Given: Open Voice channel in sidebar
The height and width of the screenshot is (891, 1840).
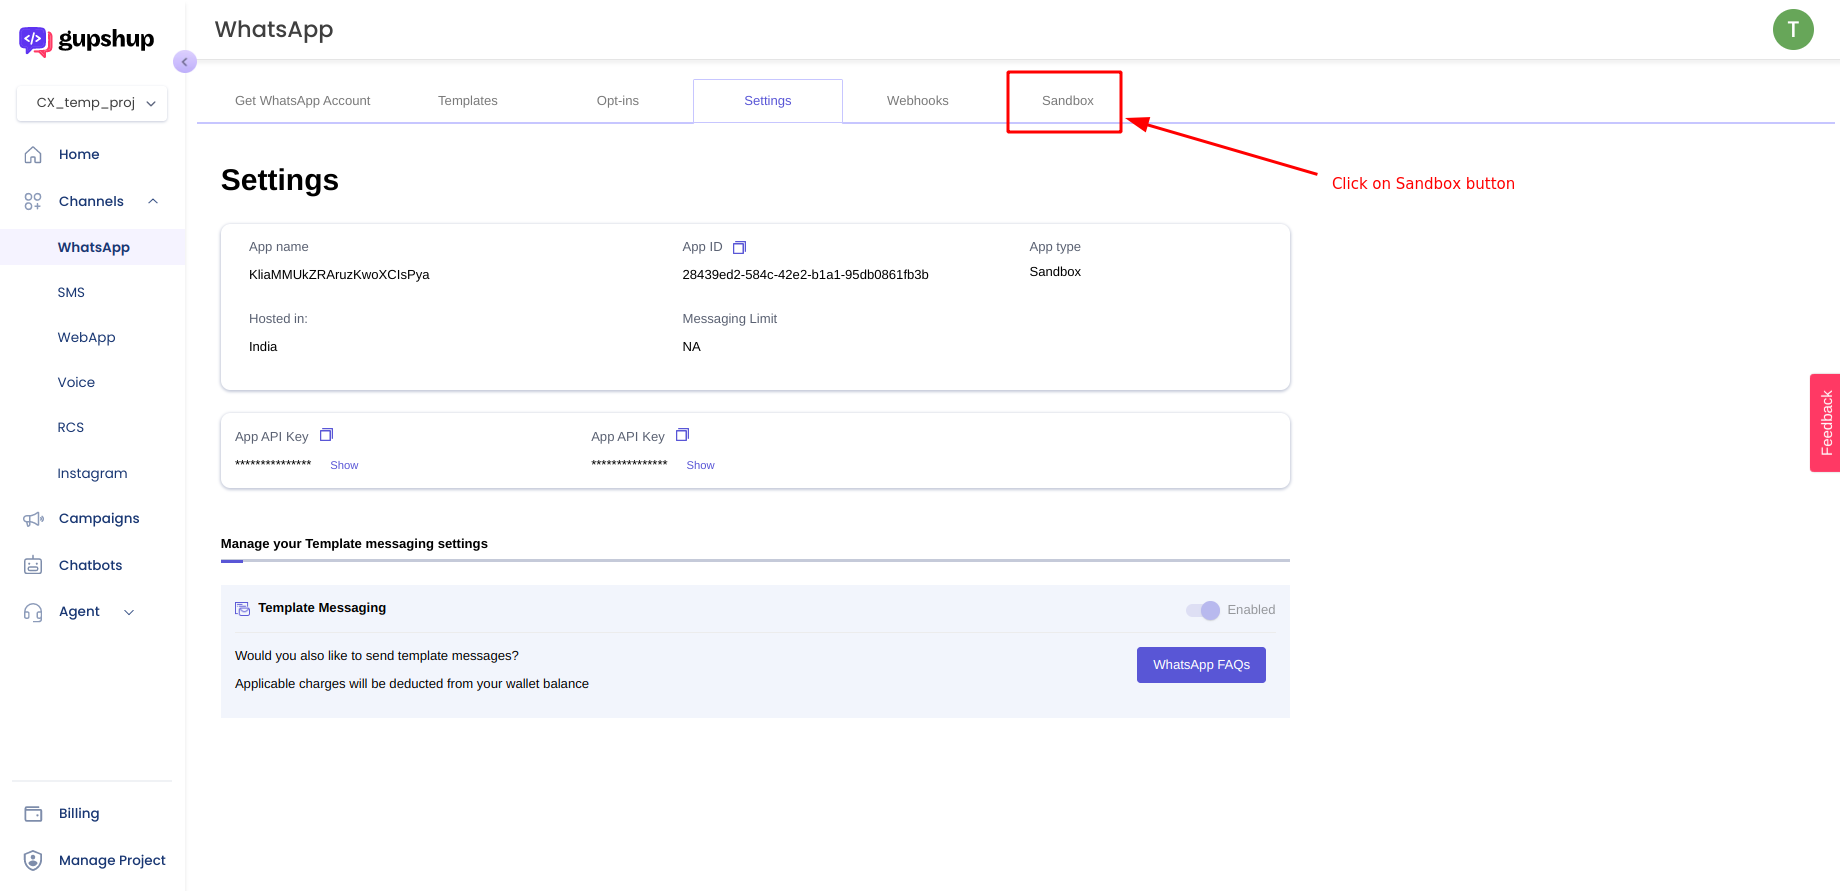Looking at the screenshot, I should 76,382.
